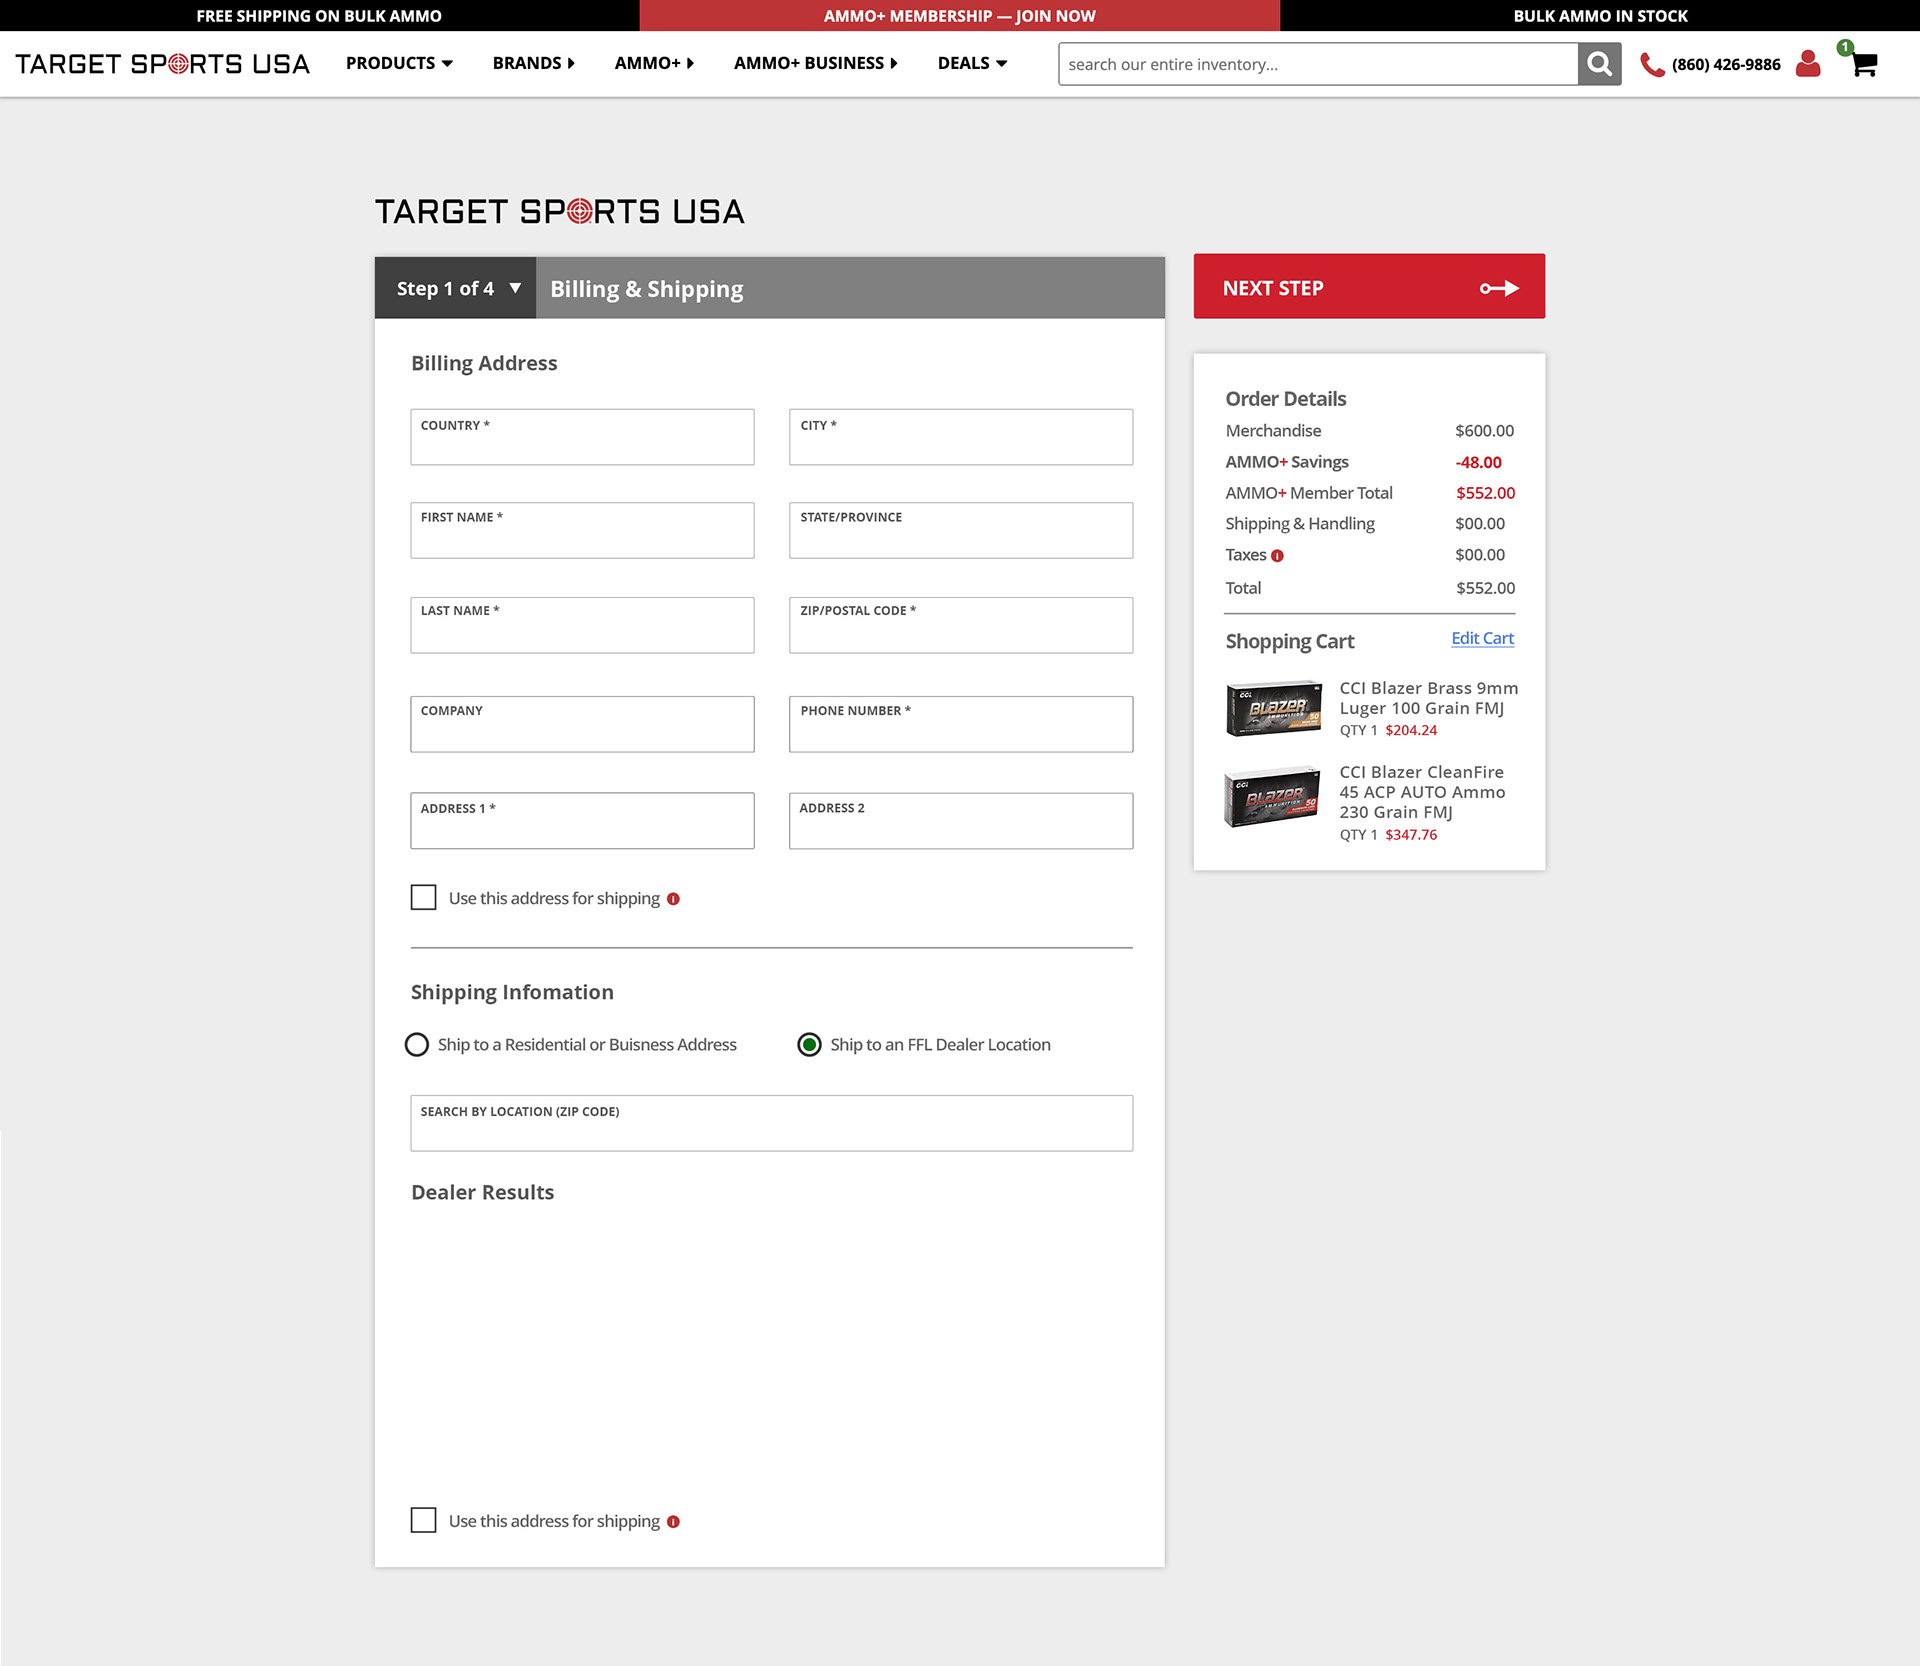
Task: Click the Next Step button
Action: click(x=1368, y=287)
